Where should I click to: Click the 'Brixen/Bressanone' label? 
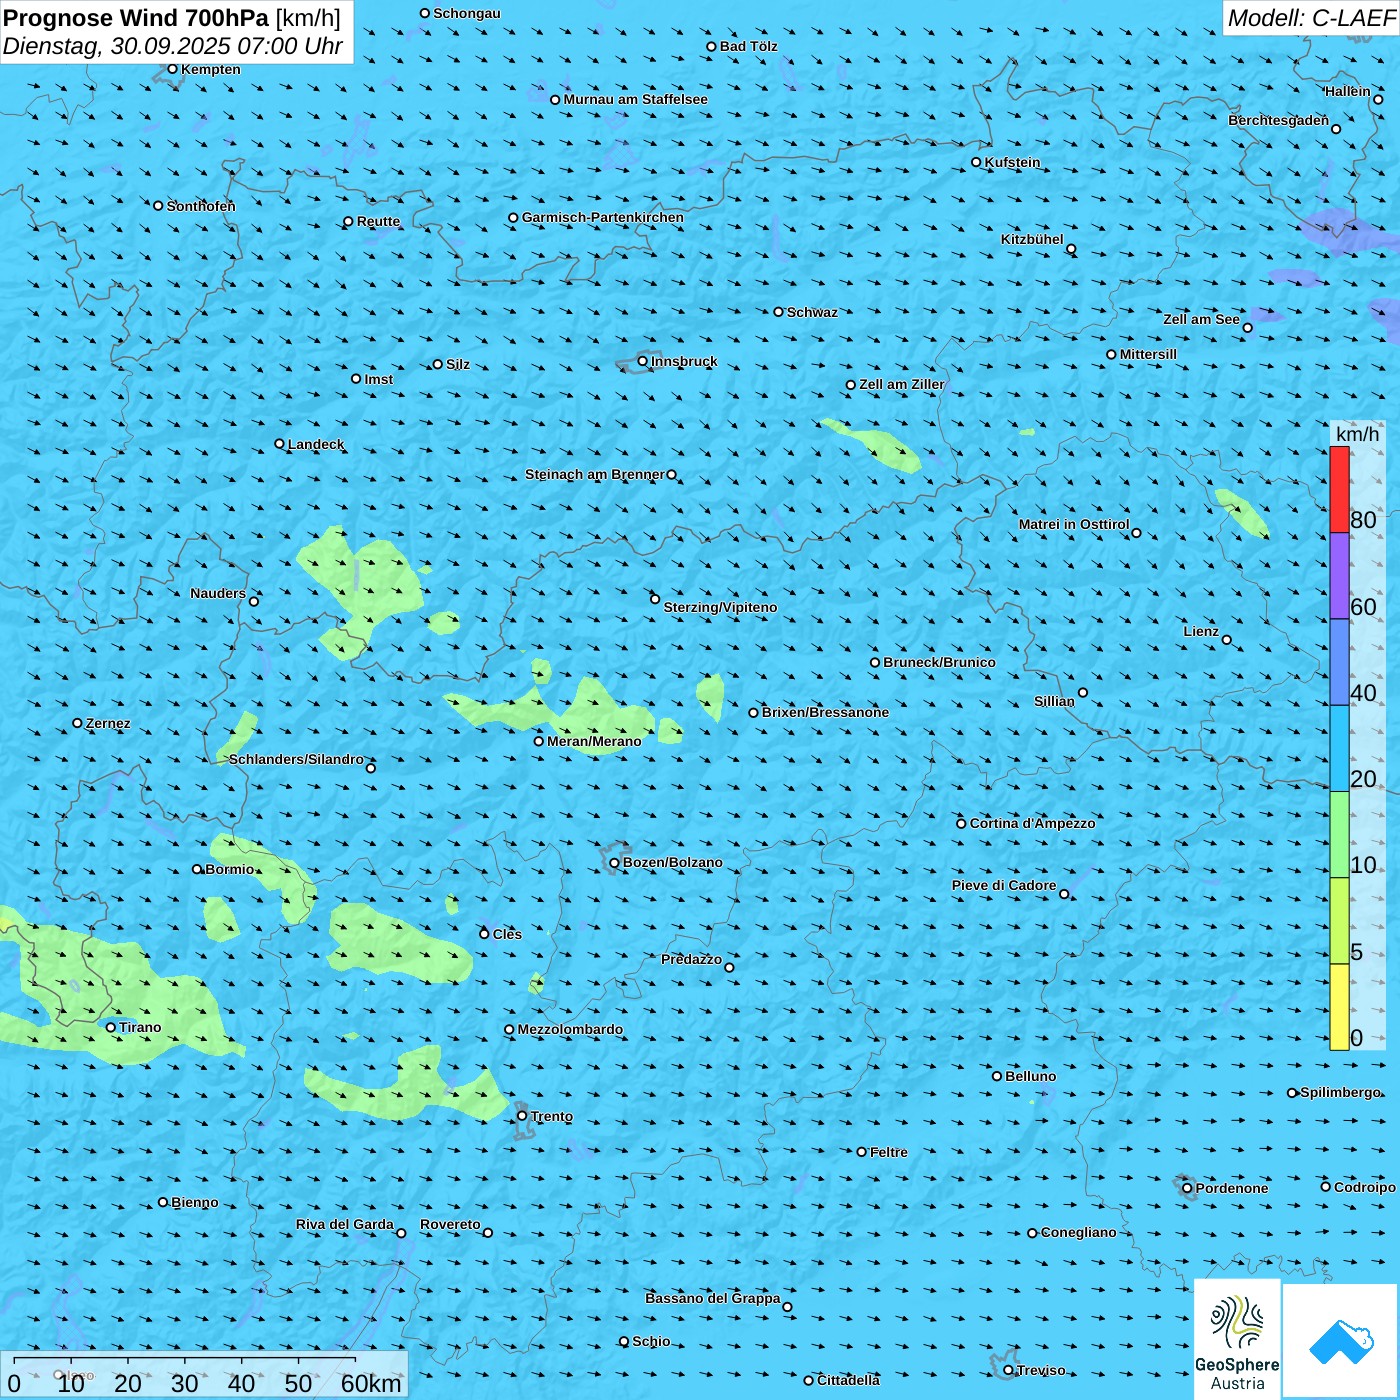tap(825, 712)
